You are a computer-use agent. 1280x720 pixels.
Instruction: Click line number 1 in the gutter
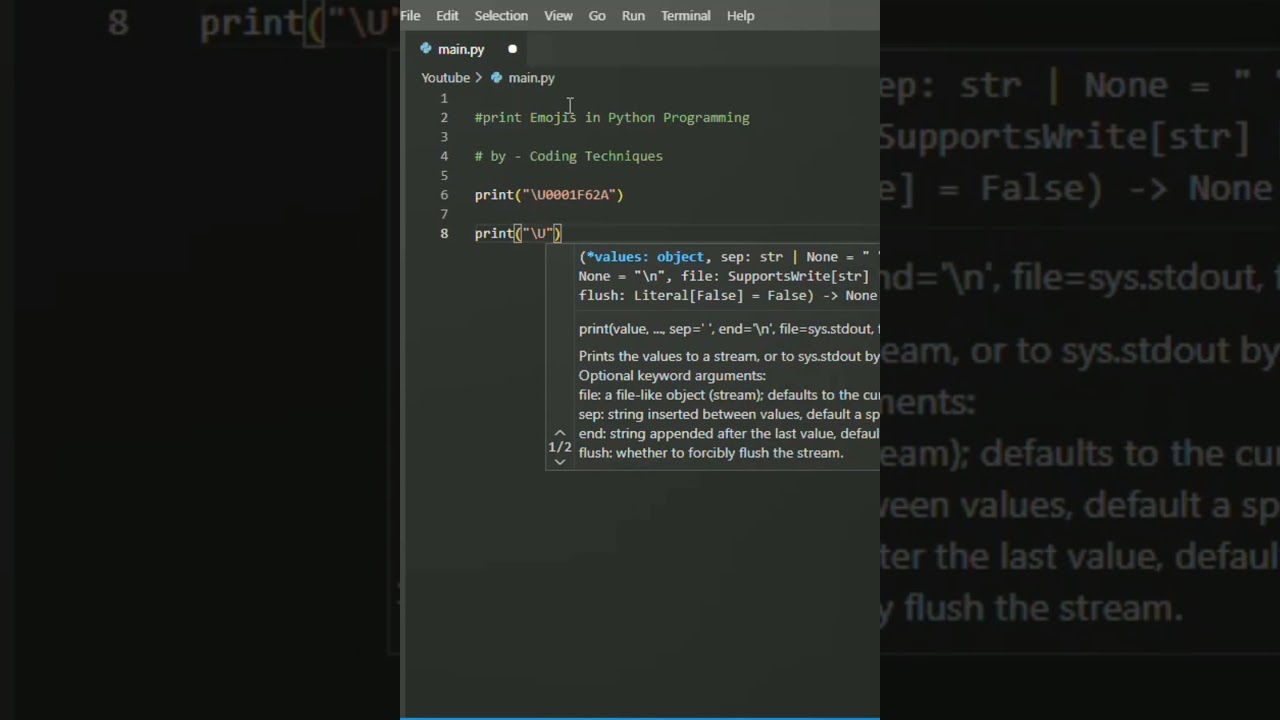click(444, 98)
